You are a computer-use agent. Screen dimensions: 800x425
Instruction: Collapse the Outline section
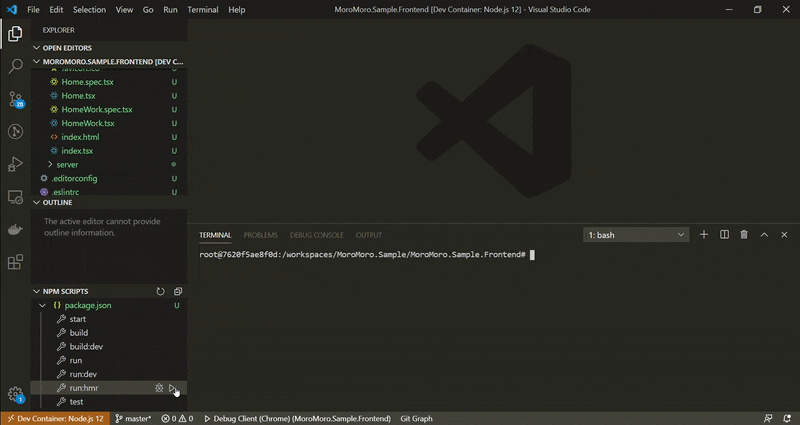click(109, 203)
